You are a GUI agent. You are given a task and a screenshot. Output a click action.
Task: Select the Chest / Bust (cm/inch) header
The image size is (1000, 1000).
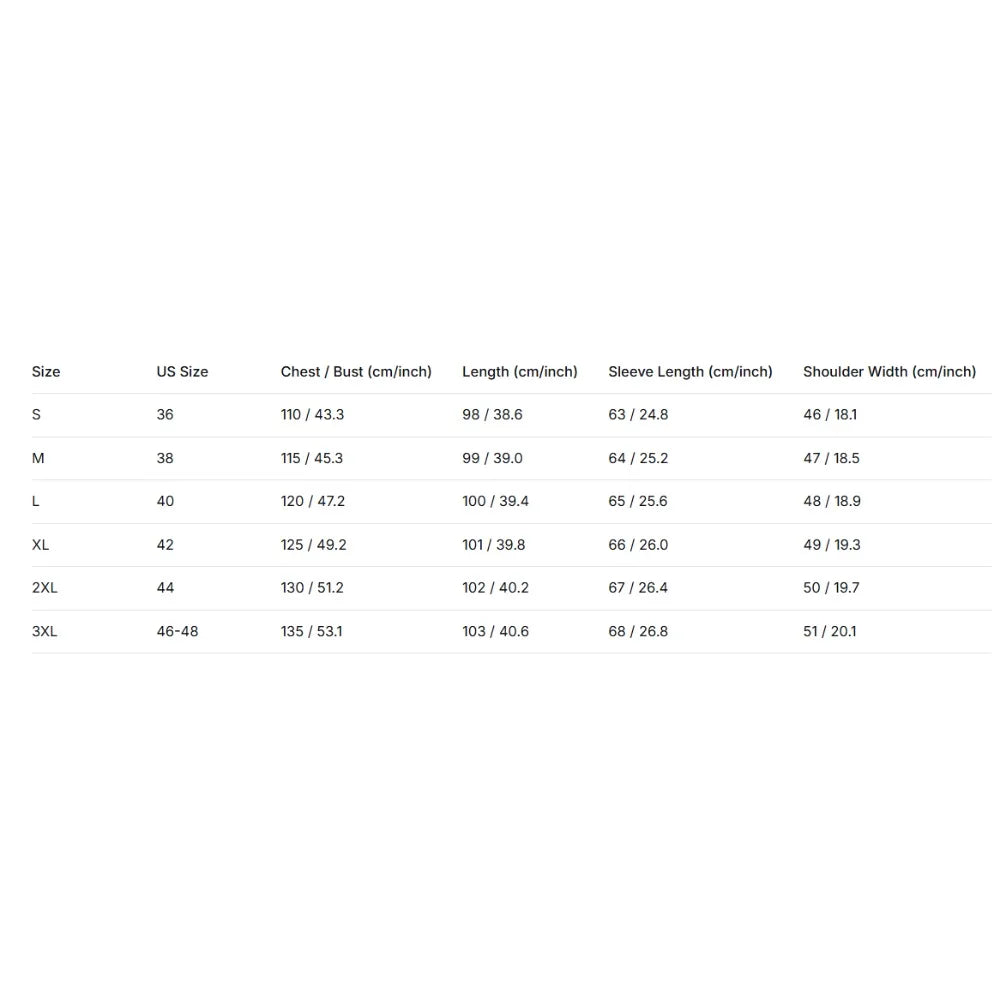tap(356, 372)
